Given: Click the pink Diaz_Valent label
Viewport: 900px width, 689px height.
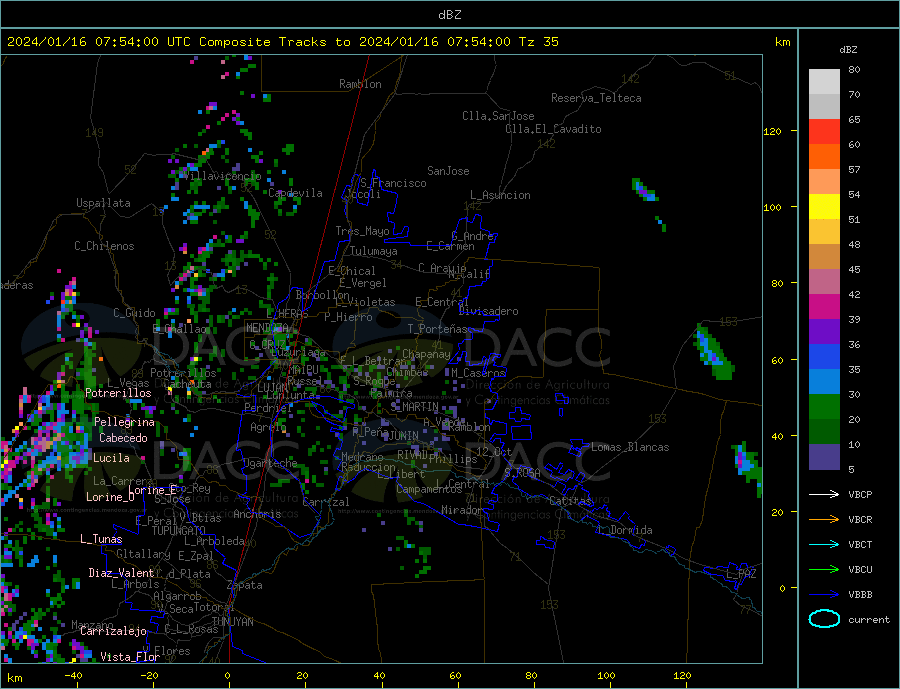Looking at the screenshot, I should (x=121, y=573).
